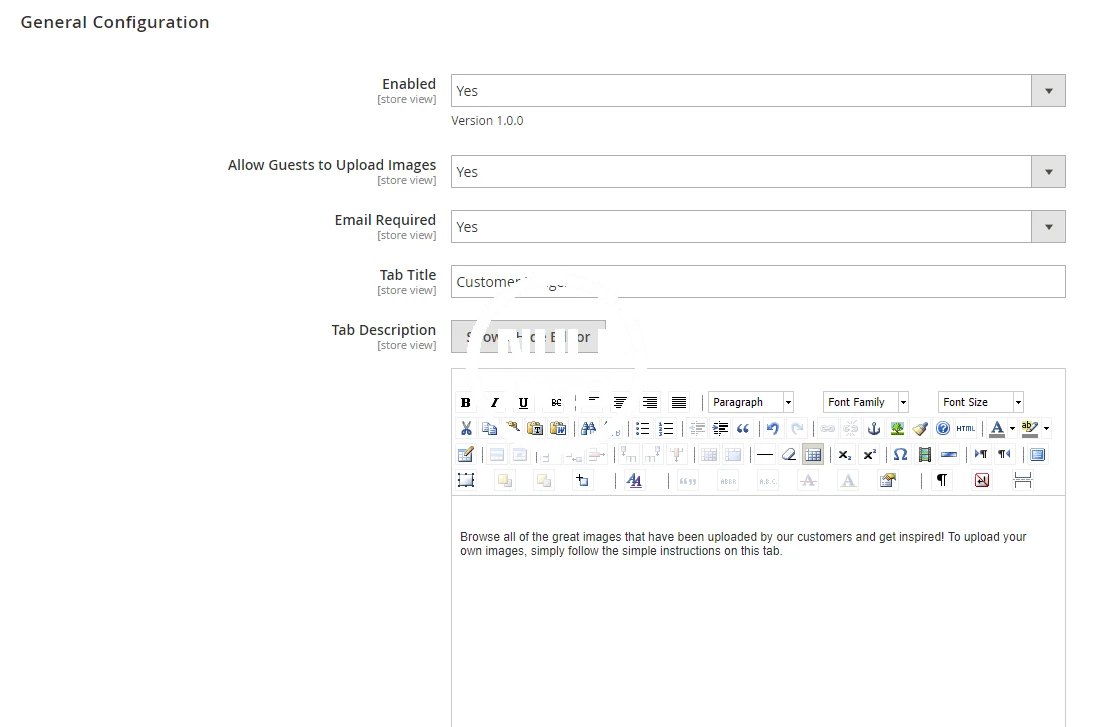Click the cut scissors icon
Image resolution: width=1114 pixels, height=727 pixels.
pos(466,429)
